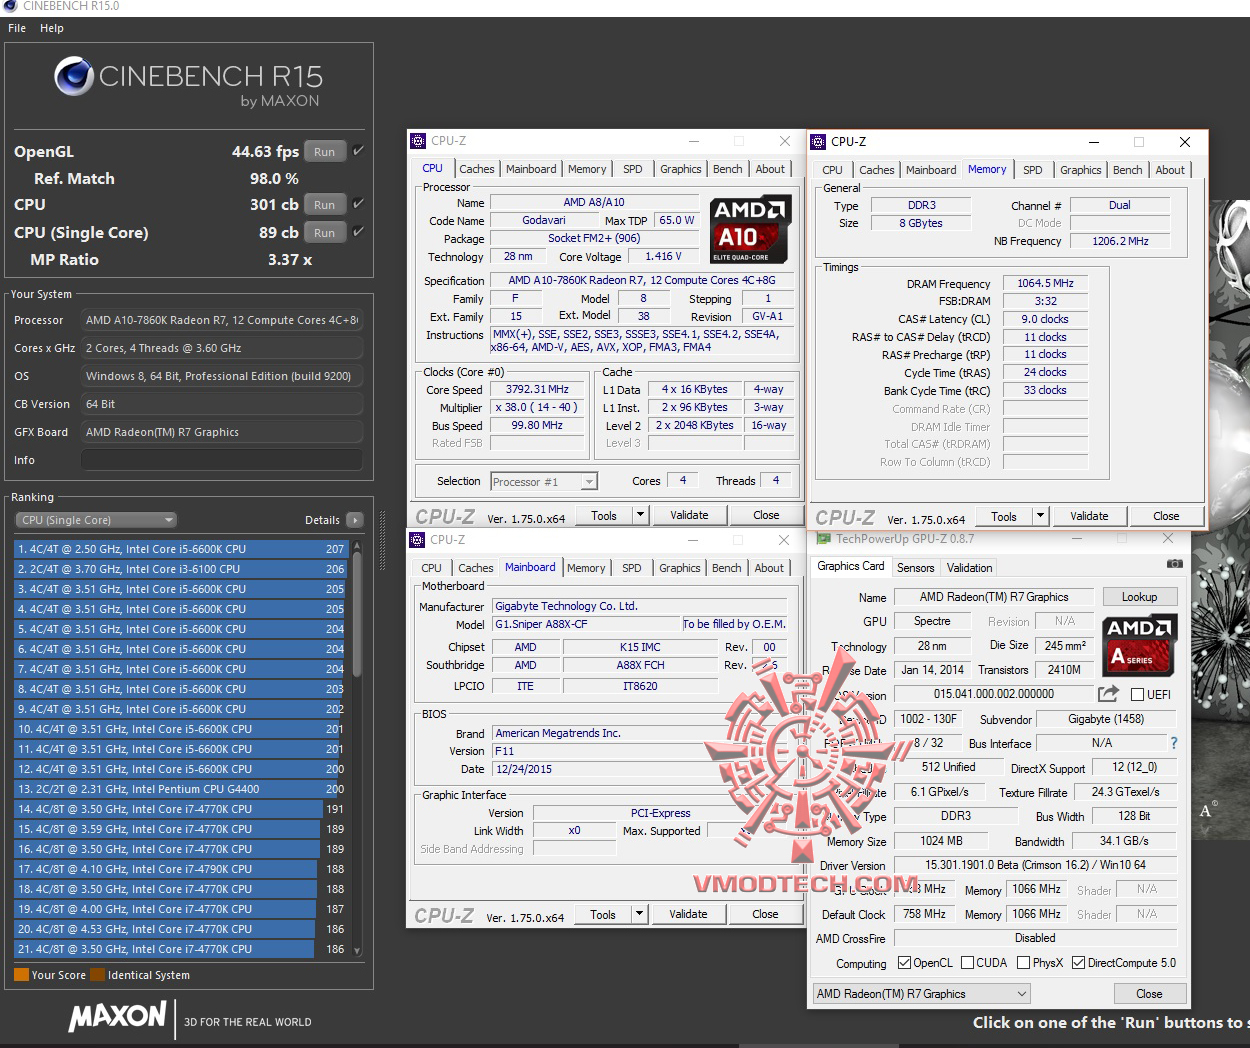Screen dimensions: 1250x1048
Task: Click the Cinebench R15 logo
Action: pyautogui.click(x=188, y=81)
